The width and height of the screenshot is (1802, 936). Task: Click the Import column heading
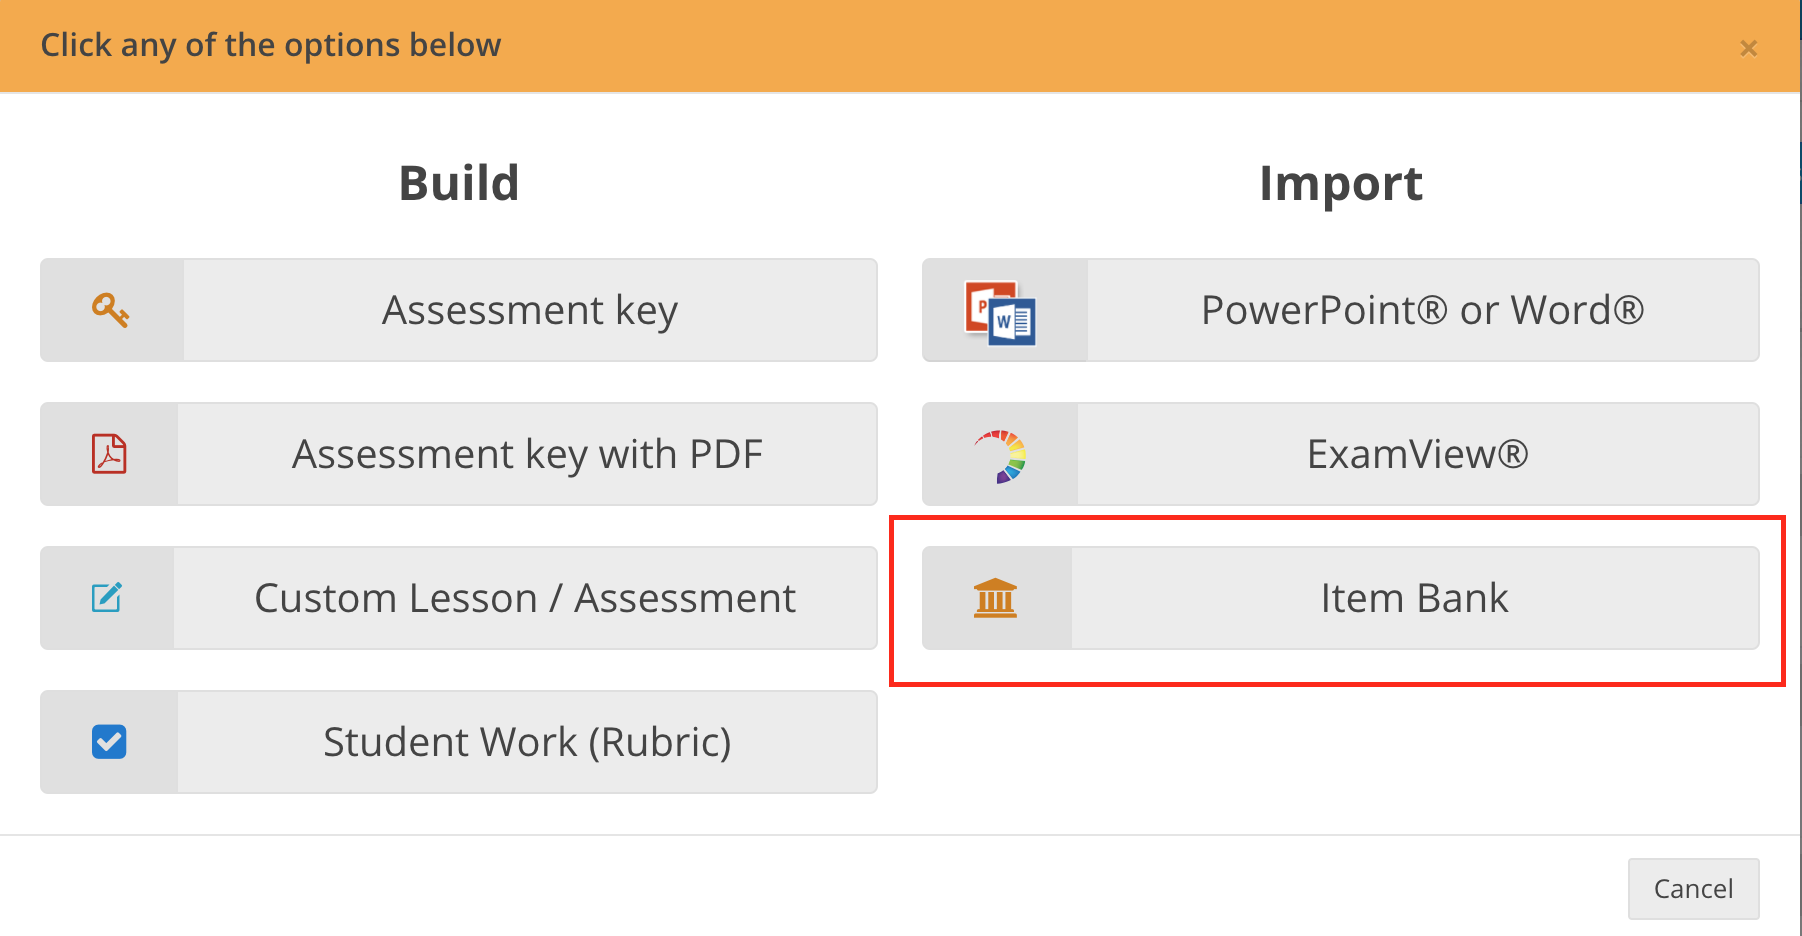1340,183
